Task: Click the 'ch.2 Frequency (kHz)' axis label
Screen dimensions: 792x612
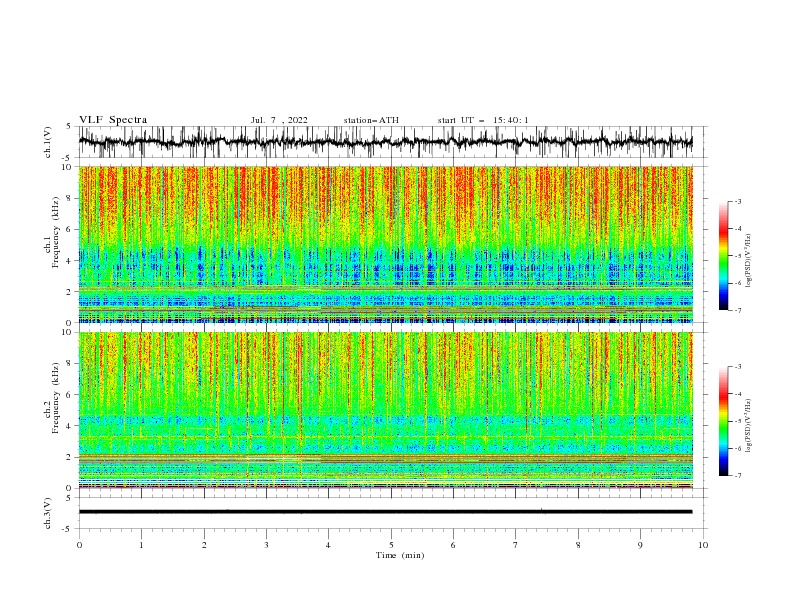Action: 52,397
